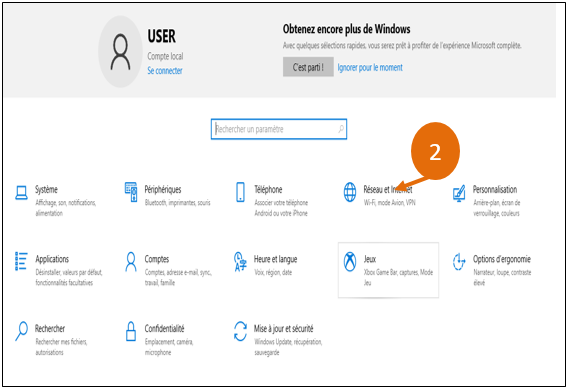Click the Obtenez encore plus de Windows heading

point(347,29)
